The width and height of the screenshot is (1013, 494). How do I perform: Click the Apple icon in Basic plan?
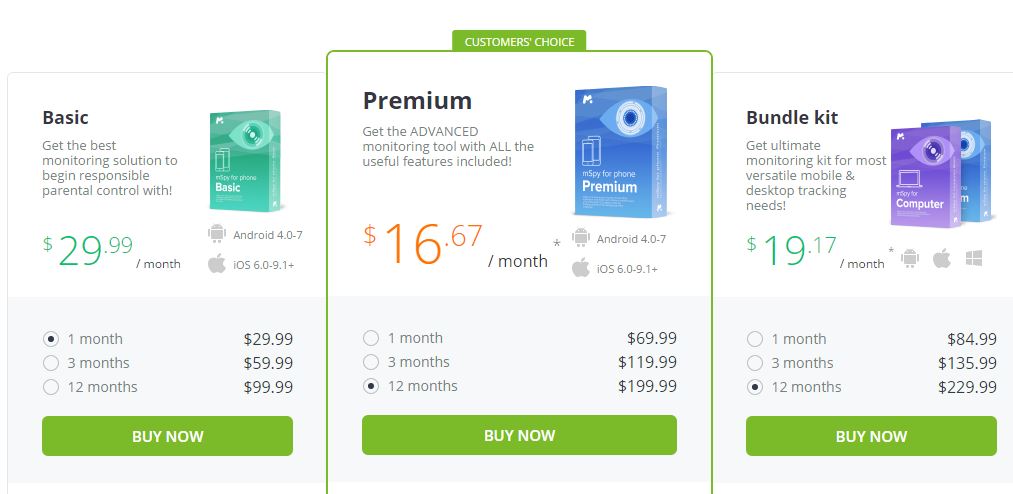(x=217, y=264)
